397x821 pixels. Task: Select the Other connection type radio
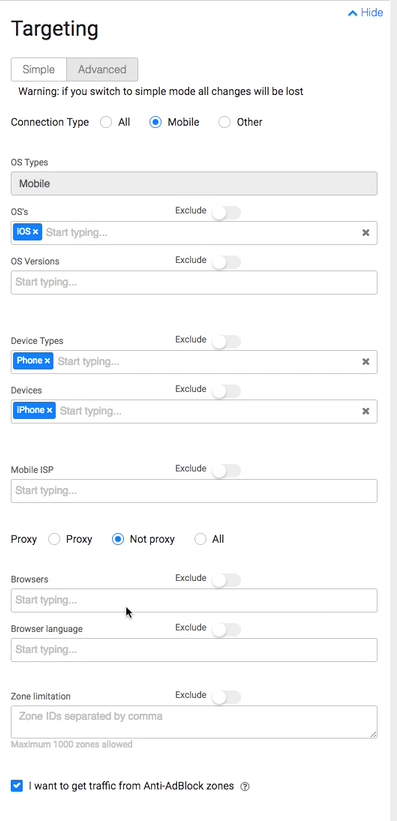tap(225, 123)
